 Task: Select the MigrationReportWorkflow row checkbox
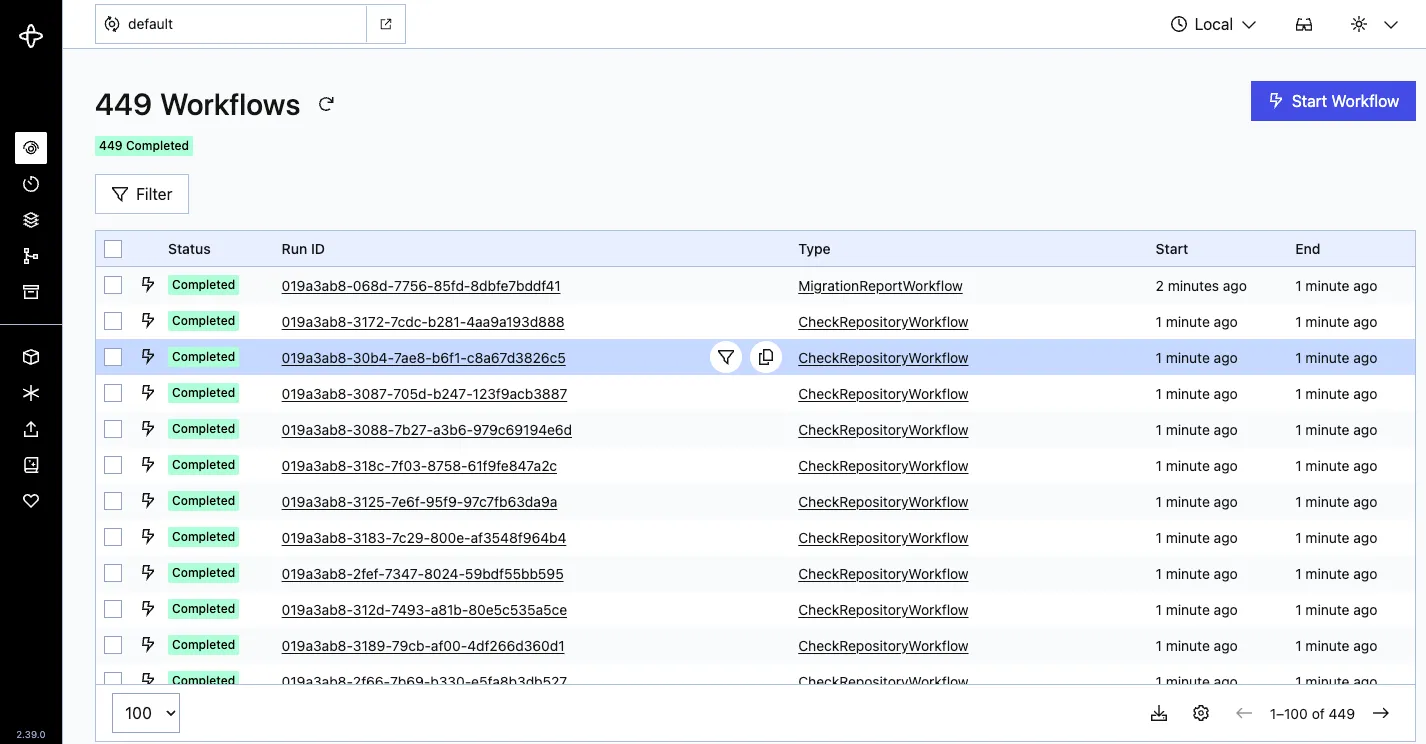[x=113, y=285]
